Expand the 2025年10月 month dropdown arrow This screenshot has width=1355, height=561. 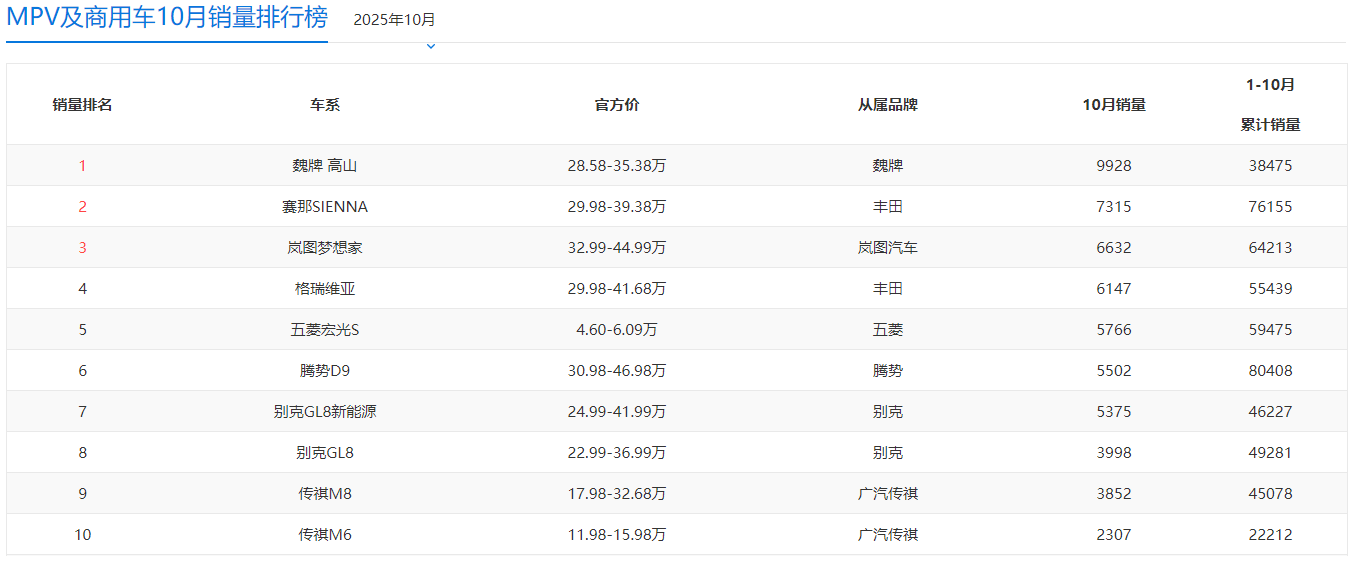[x=431, y=46]
